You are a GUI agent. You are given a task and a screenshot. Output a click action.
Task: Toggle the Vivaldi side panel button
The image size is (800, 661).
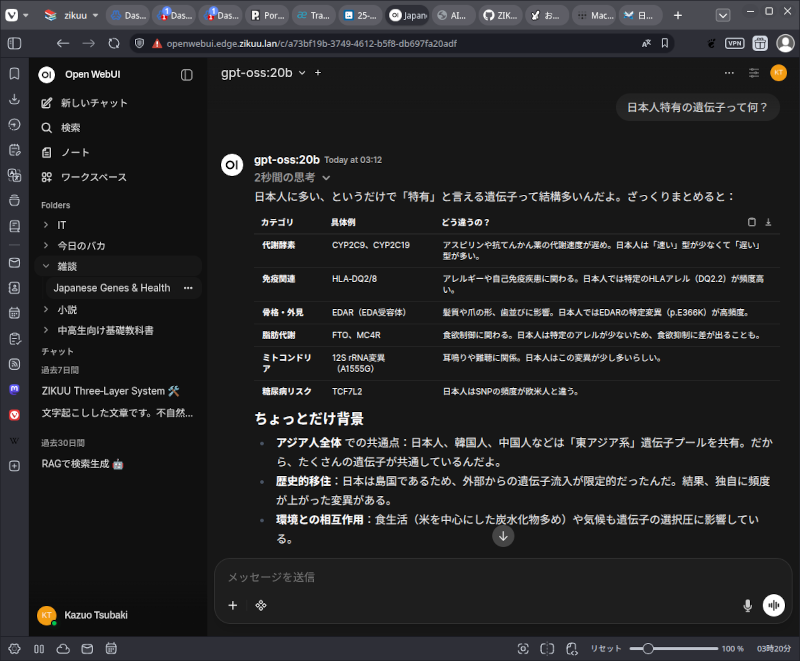pyautogui.click(x=14, y=43)
